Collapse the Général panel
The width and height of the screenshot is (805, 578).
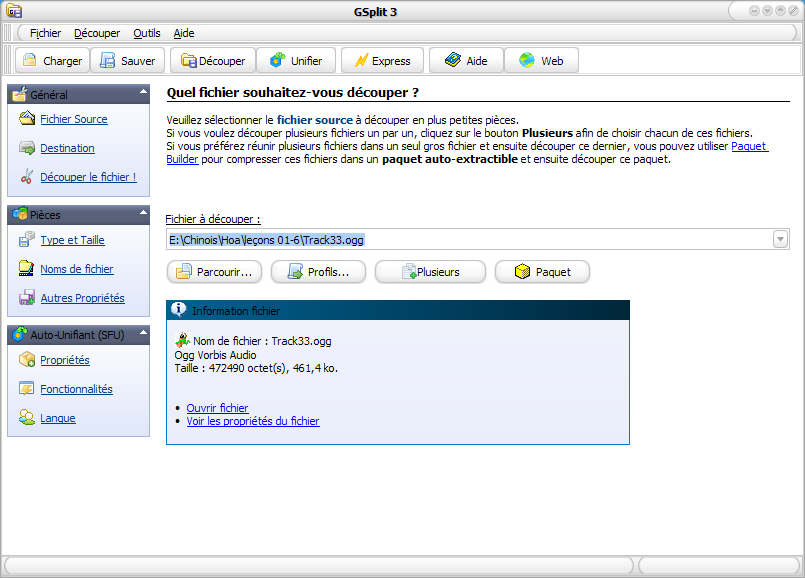coord(144,92)
